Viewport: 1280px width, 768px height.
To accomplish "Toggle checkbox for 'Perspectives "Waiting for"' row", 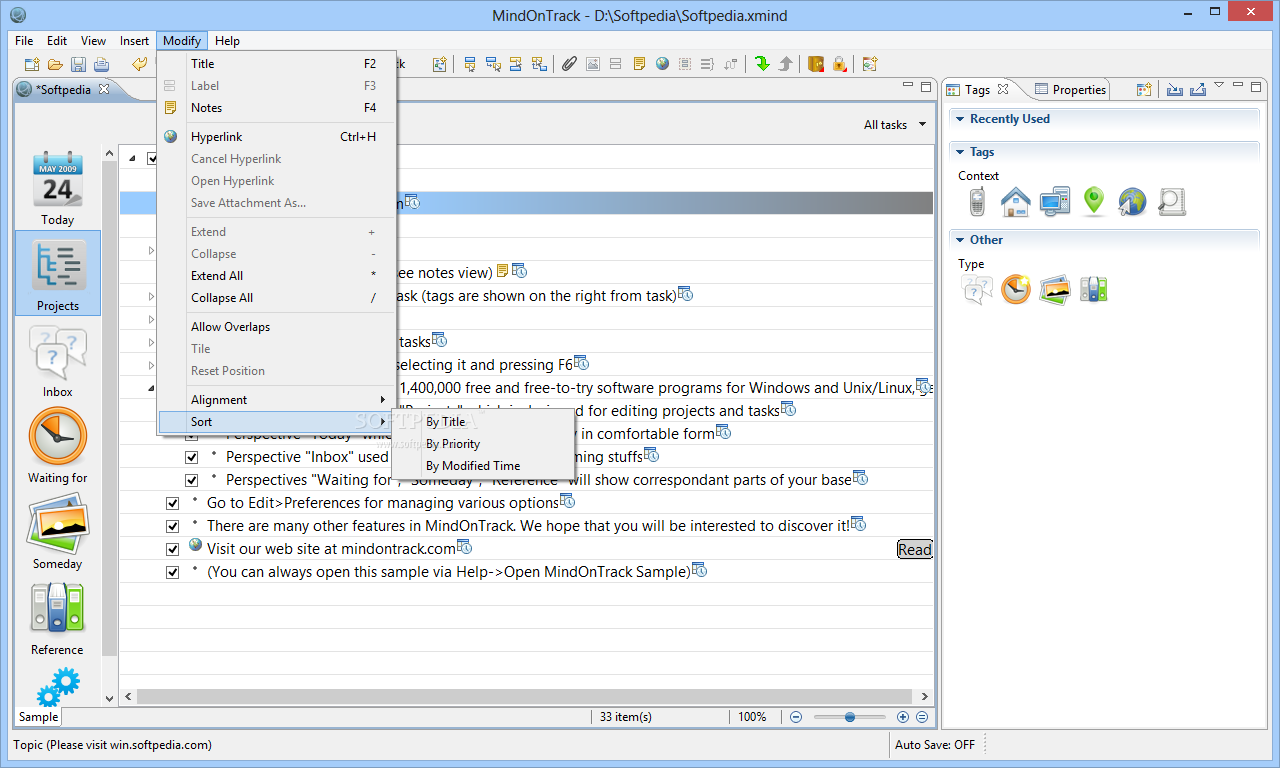I will [192, 480].
